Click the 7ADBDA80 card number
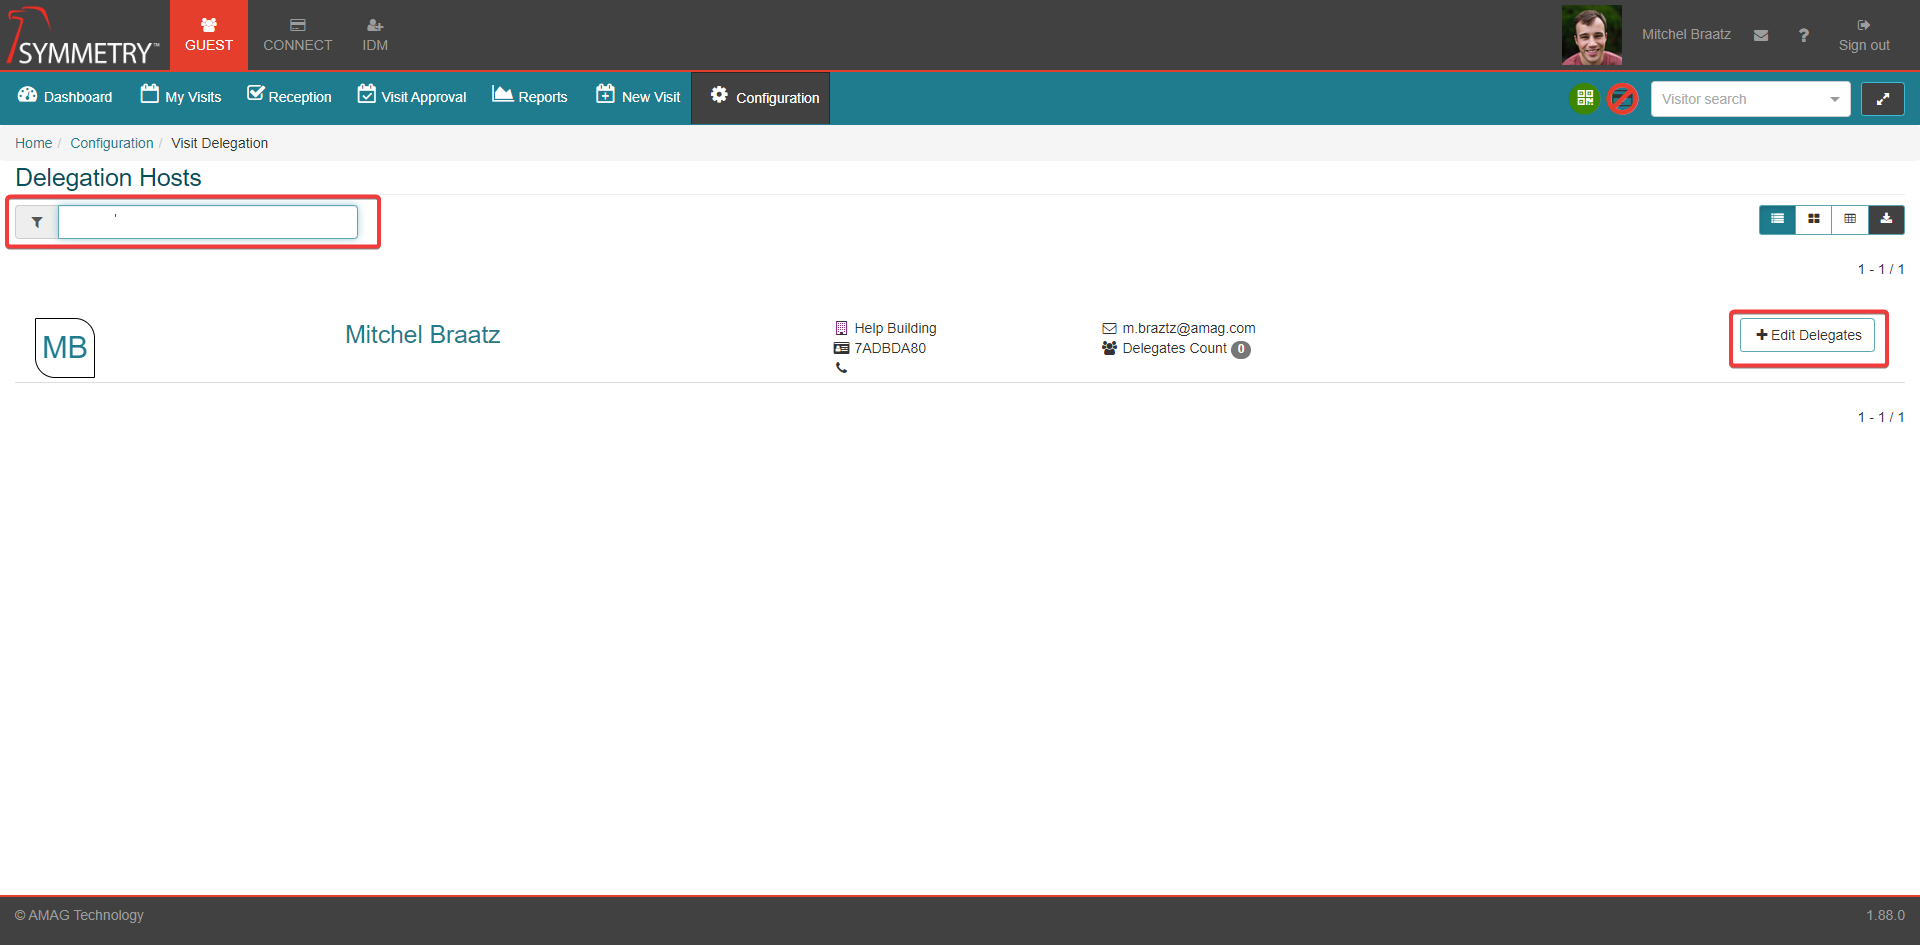Screen dimensions: 1920x945 (890, 348)
